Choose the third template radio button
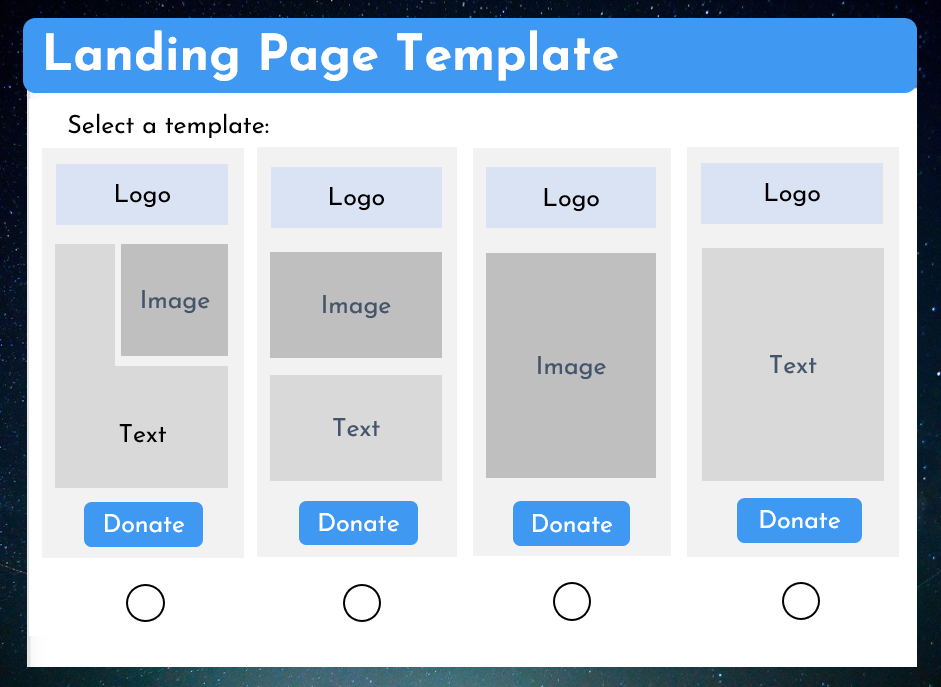 (572, 601)
